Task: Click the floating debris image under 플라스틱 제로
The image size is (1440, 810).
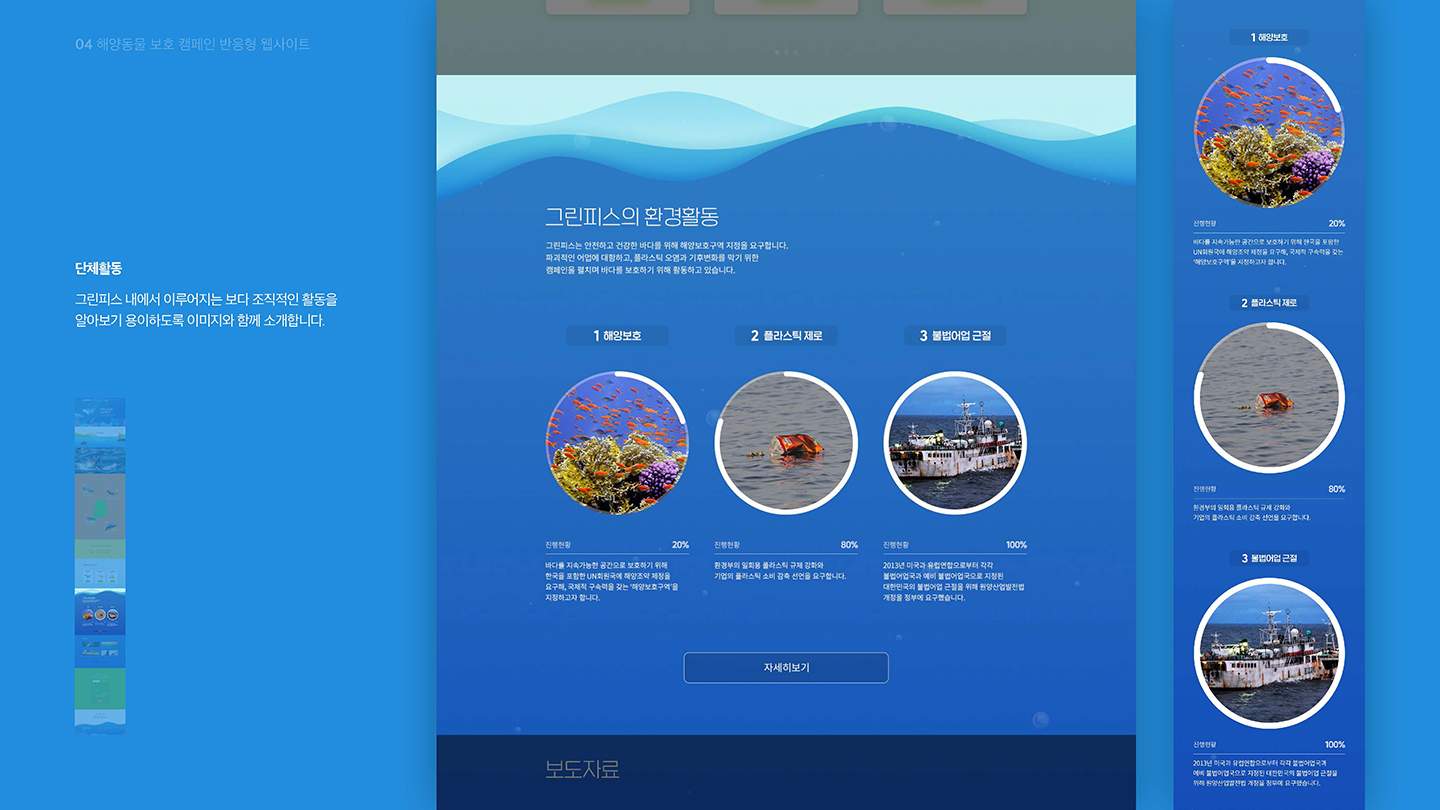Action: [x=786, y=443]
